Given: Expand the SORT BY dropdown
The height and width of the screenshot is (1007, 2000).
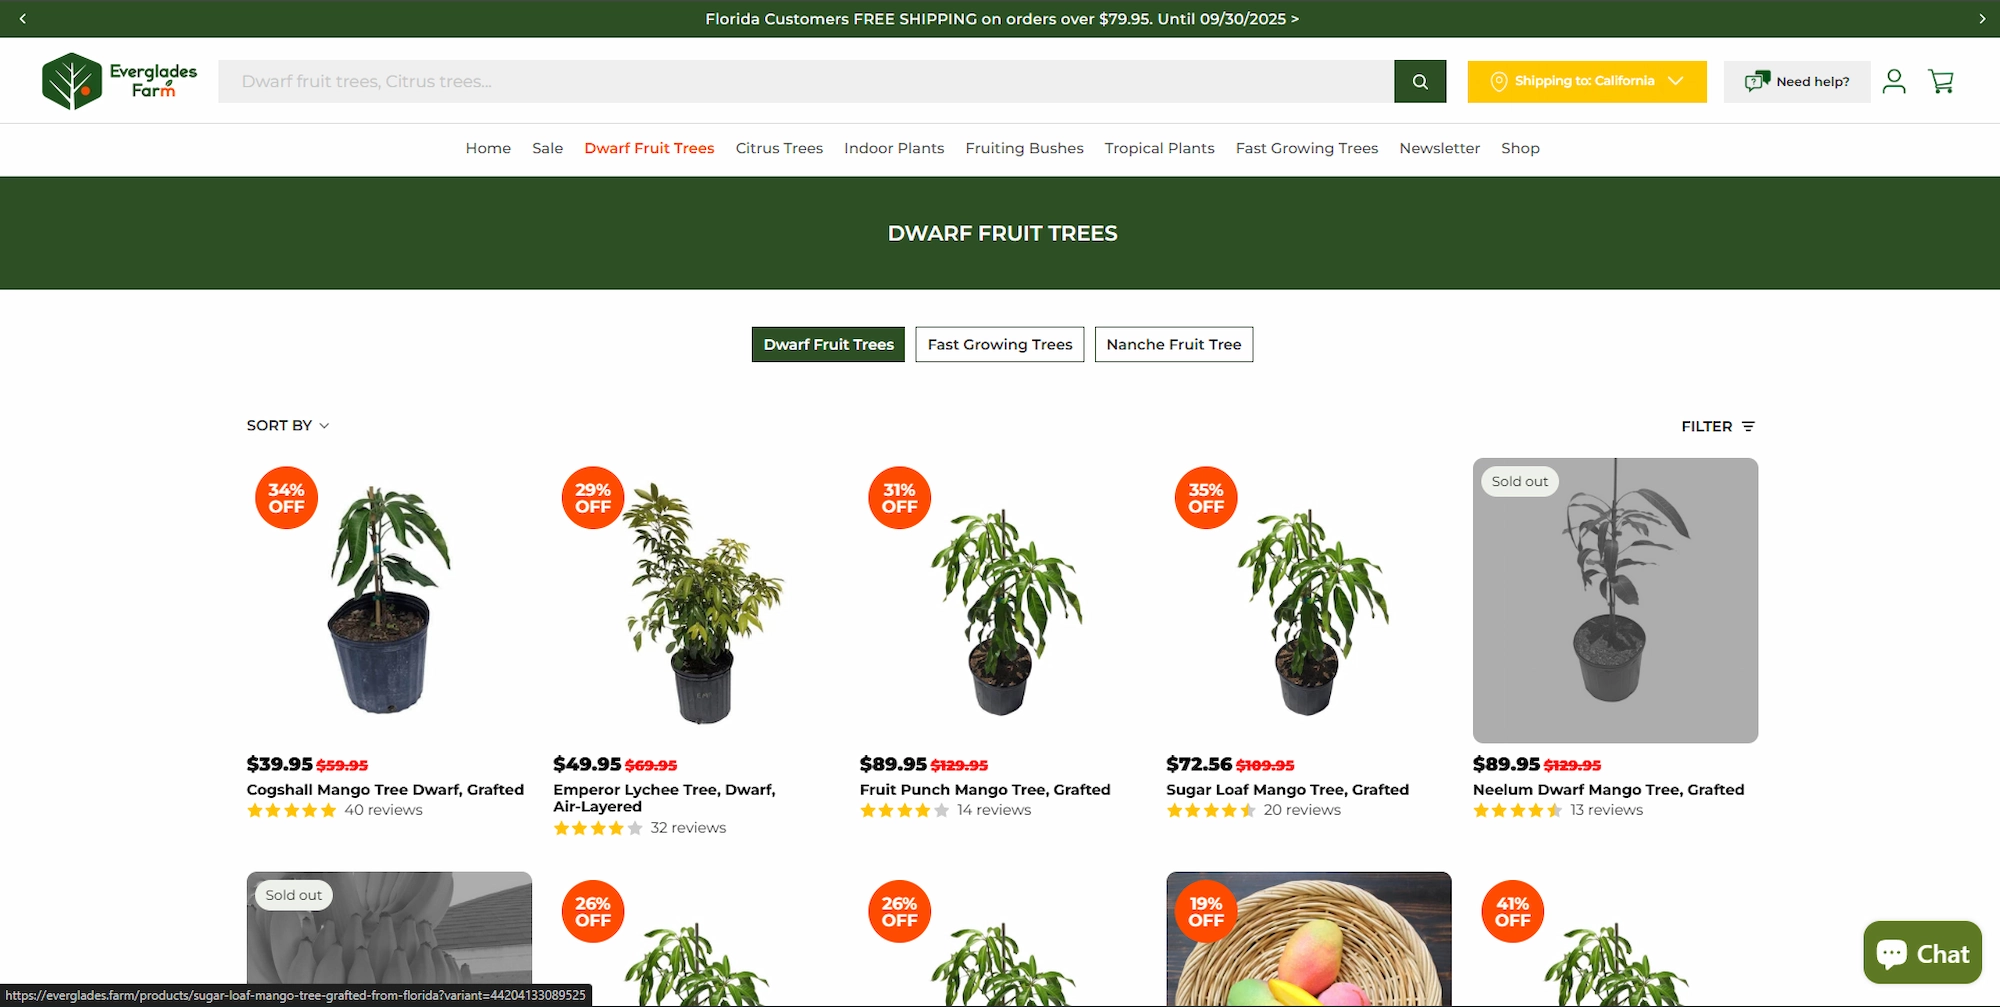Looking at the screenshot, I should pyautogui.click(x=288, y=425).
